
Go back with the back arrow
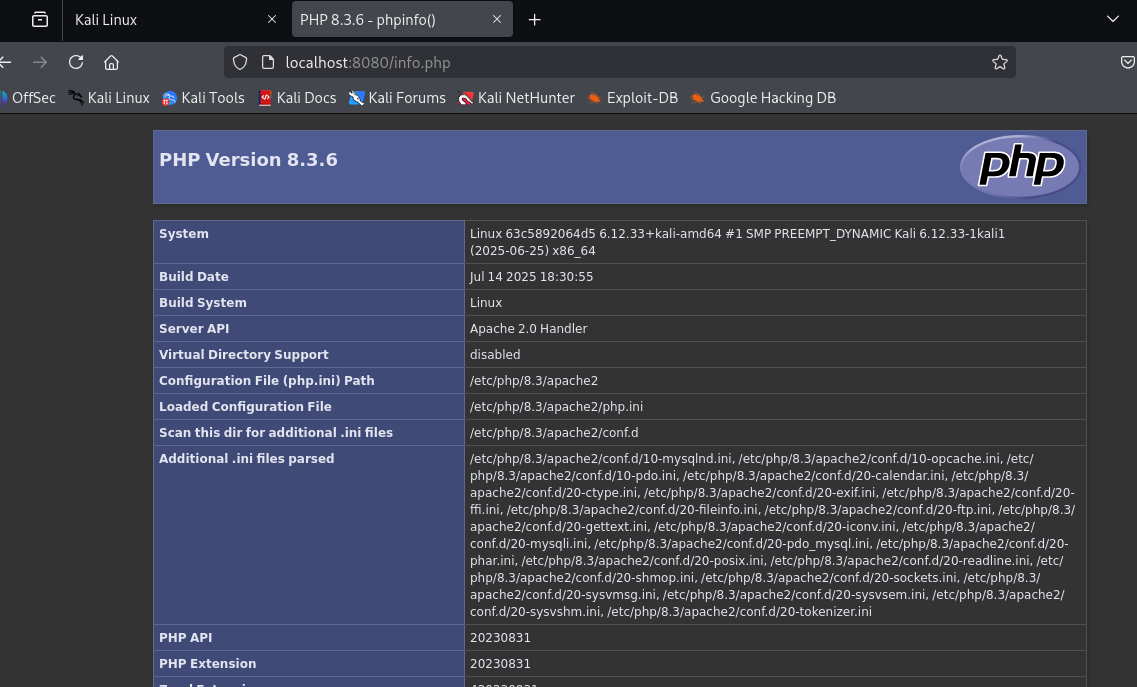point(6,62)
